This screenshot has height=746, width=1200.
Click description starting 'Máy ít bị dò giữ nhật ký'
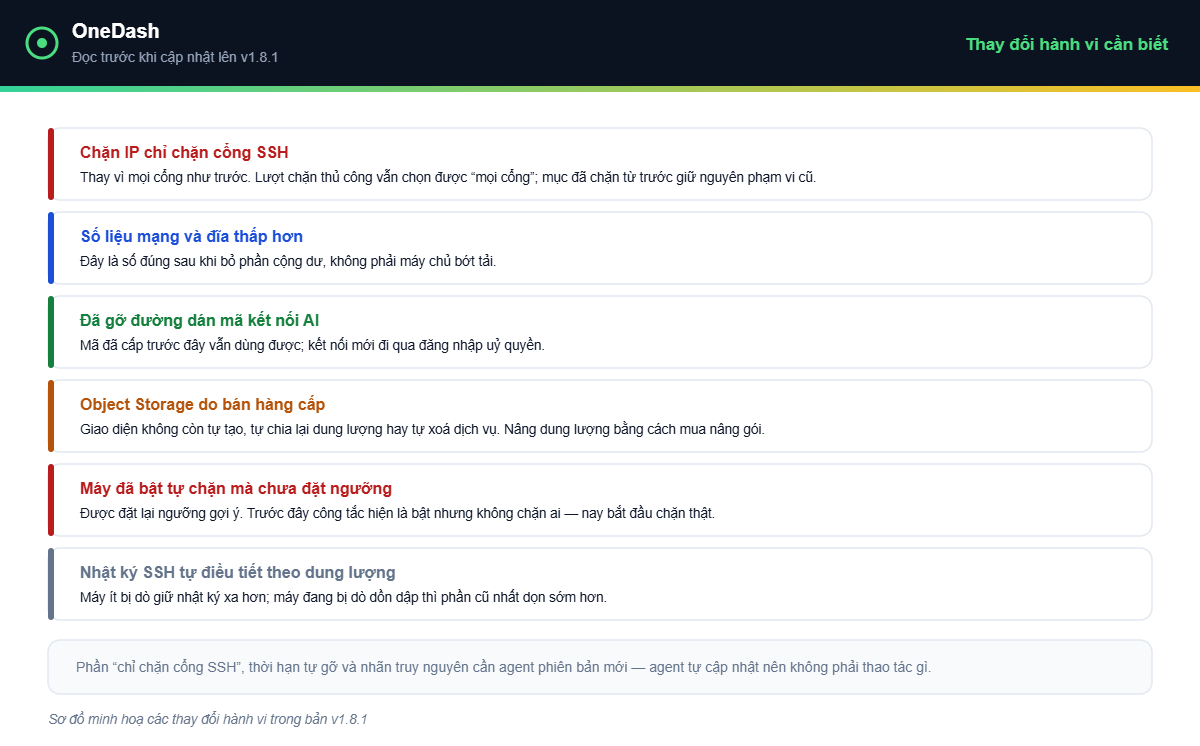(343, 597)
